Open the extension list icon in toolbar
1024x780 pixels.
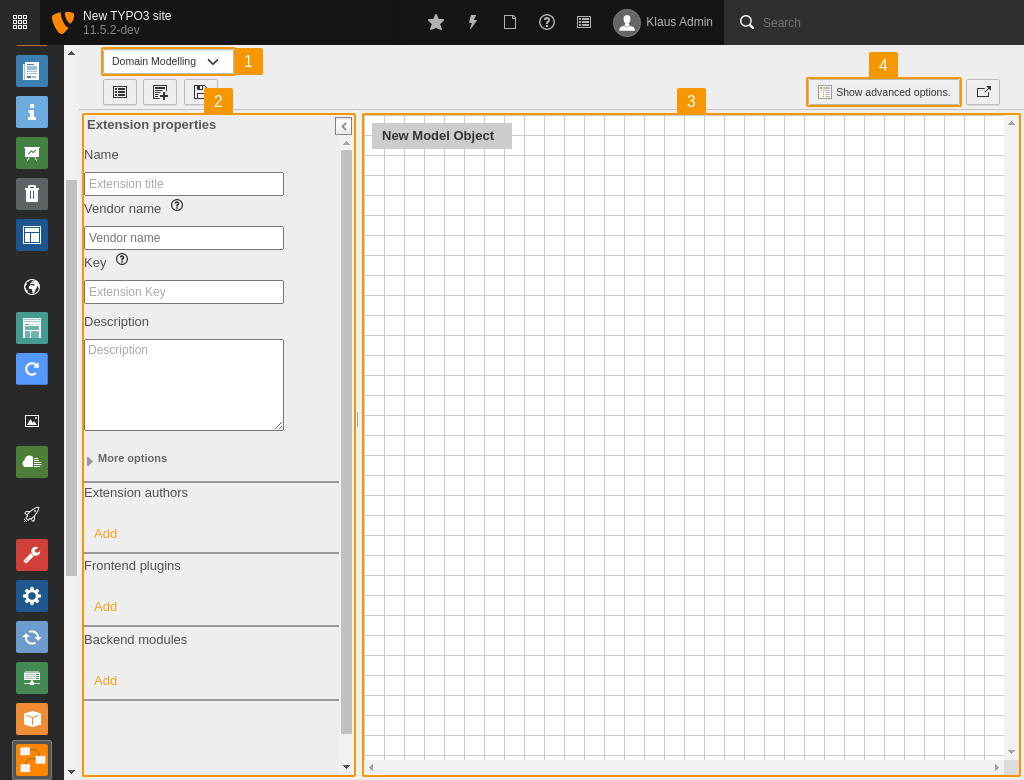(x=120, y=91)
